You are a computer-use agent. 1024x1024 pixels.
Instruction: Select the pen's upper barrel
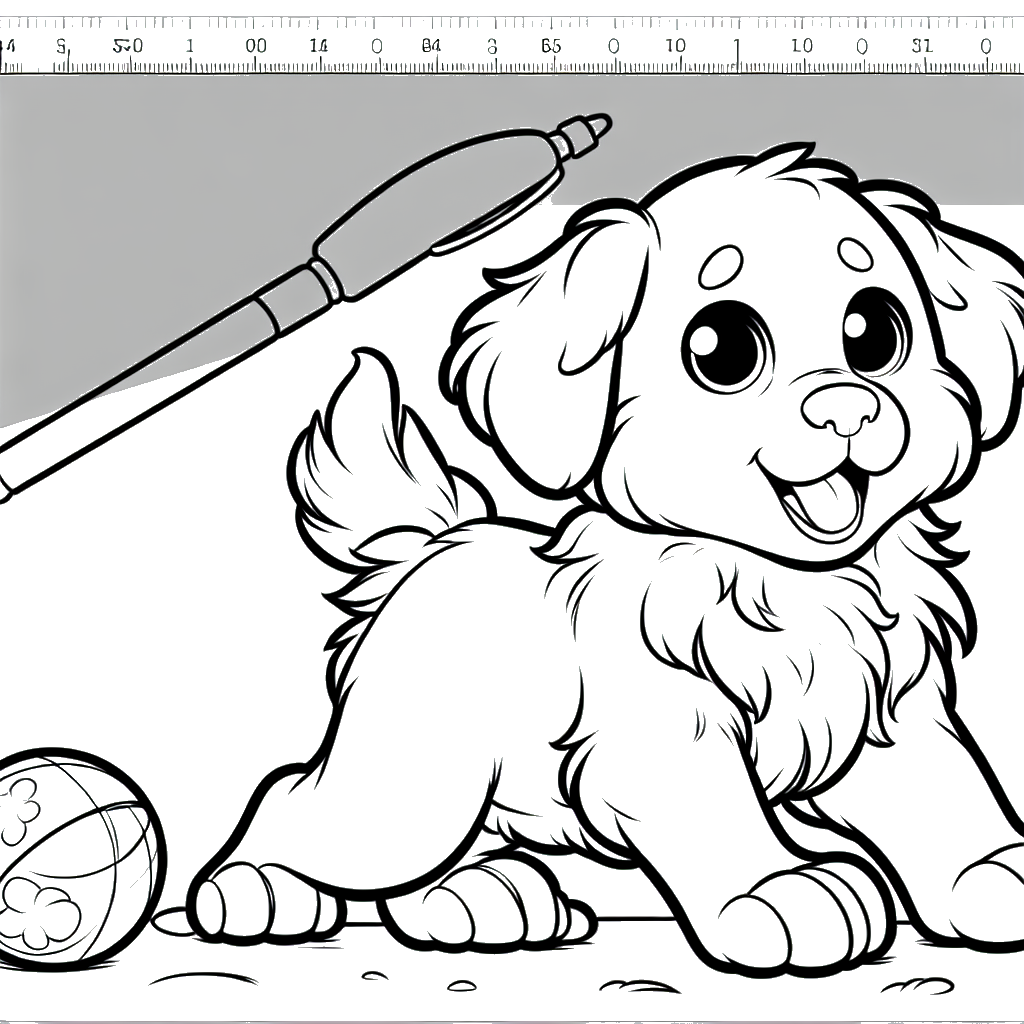pos(440,205)
